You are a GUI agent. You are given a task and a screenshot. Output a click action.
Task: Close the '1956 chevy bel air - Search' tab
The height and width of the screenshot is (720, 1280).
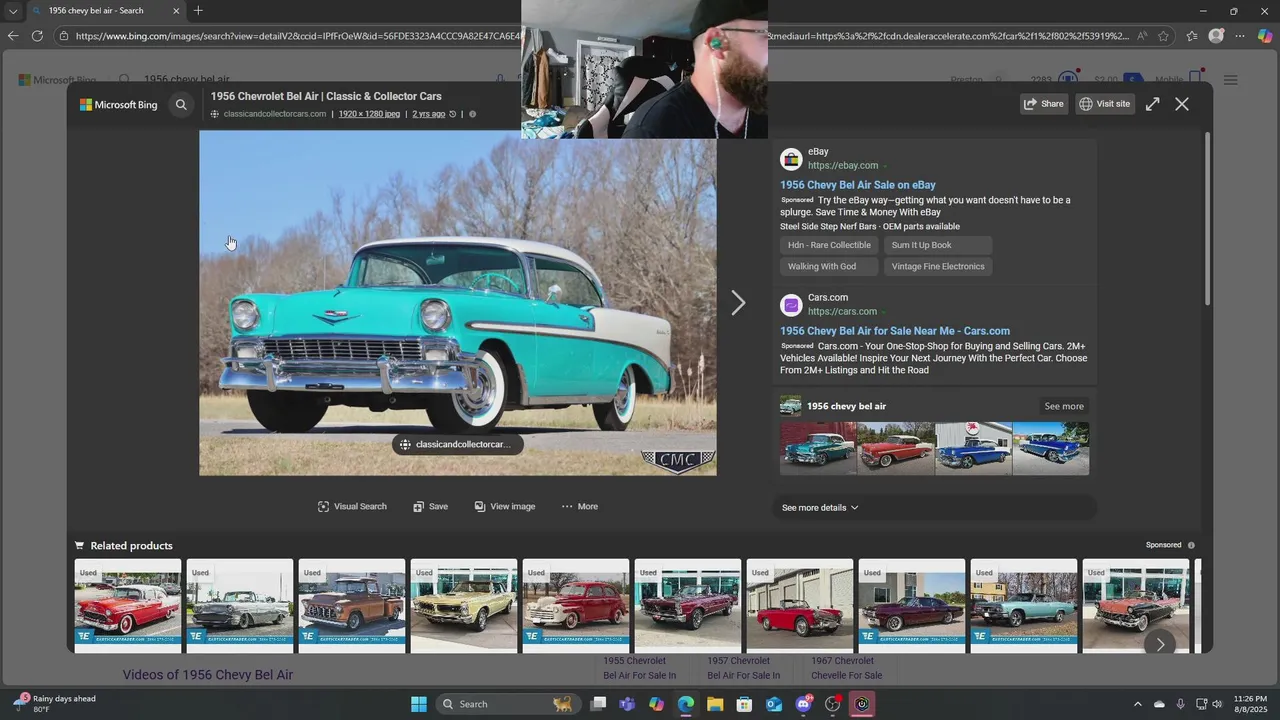pos(176,11)
